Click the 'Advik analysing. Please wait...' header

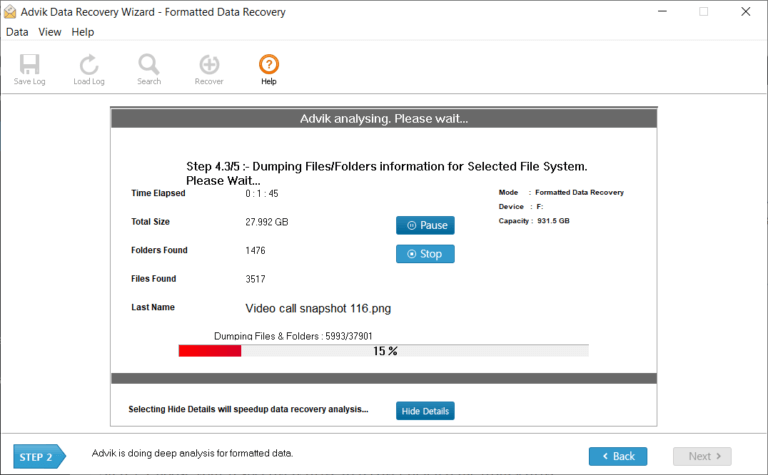(384, 119)
